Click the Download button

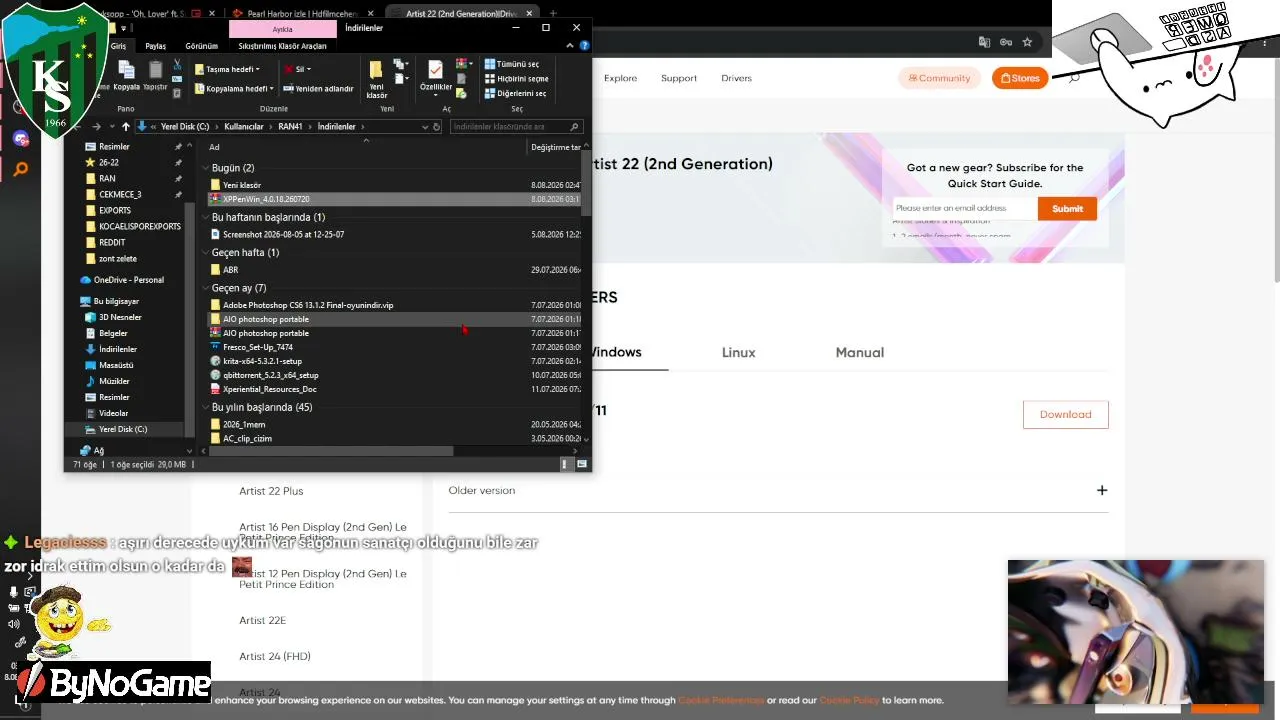[1065, 414]
